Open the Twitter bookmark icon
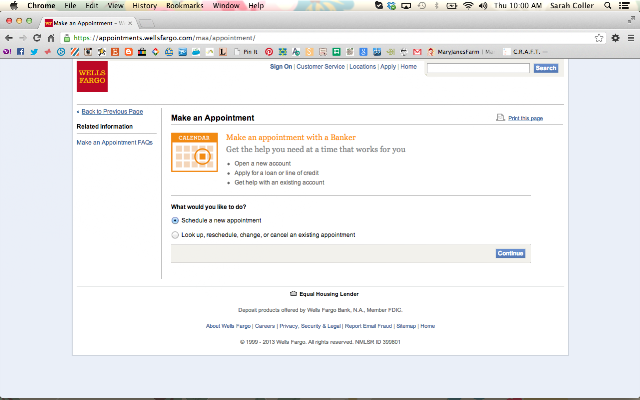 [x=34, y=52]
